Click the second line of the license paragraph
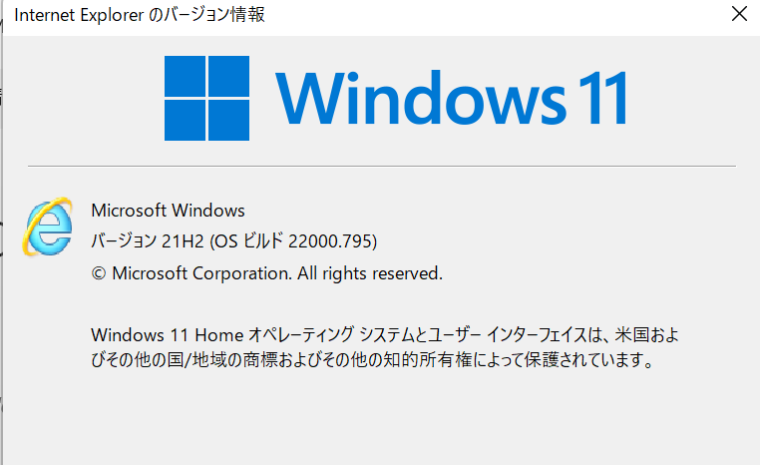Image resolution: width=760 pixels, height=465 pixels. (372, 360)
